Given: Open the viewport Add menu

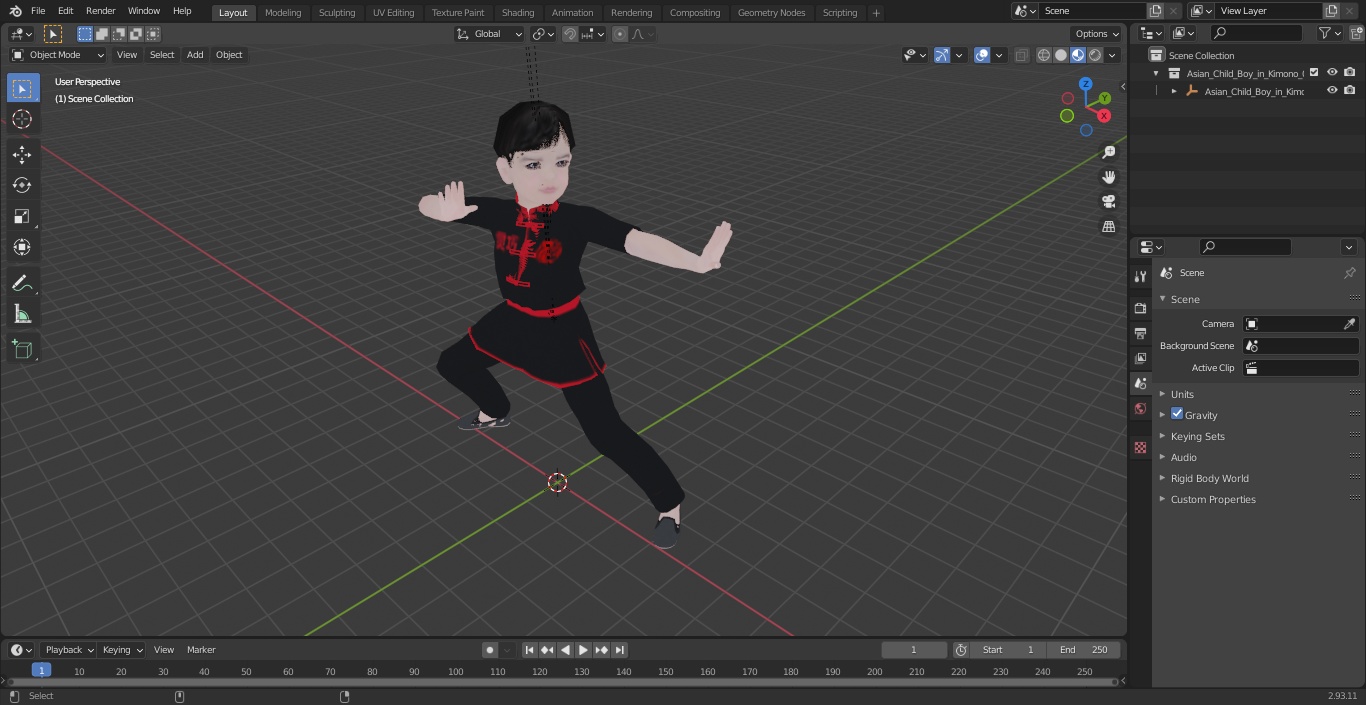Looking at the screenshot, I should (195, 55).
